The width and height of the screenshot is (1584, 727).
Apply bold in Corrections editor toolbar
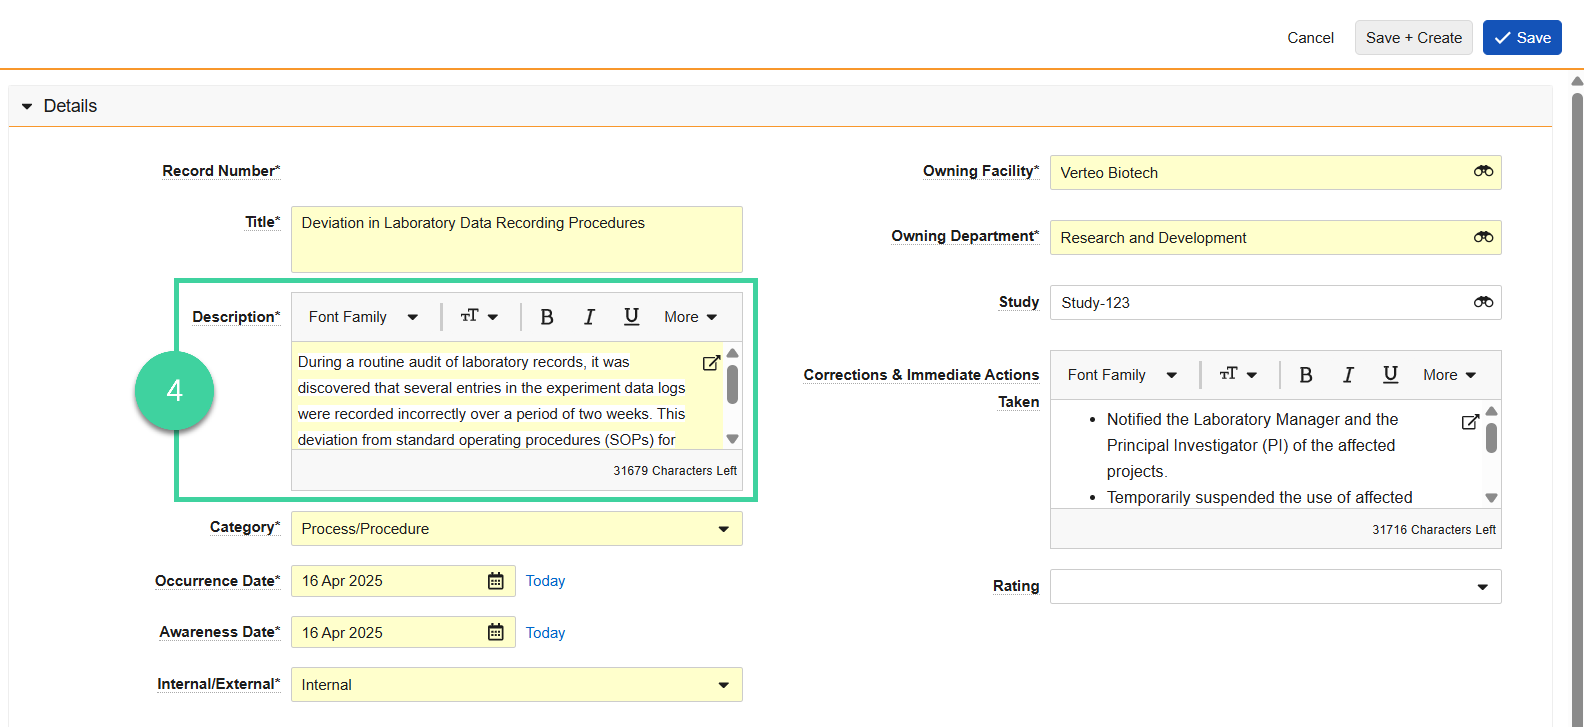point(1305,375)
